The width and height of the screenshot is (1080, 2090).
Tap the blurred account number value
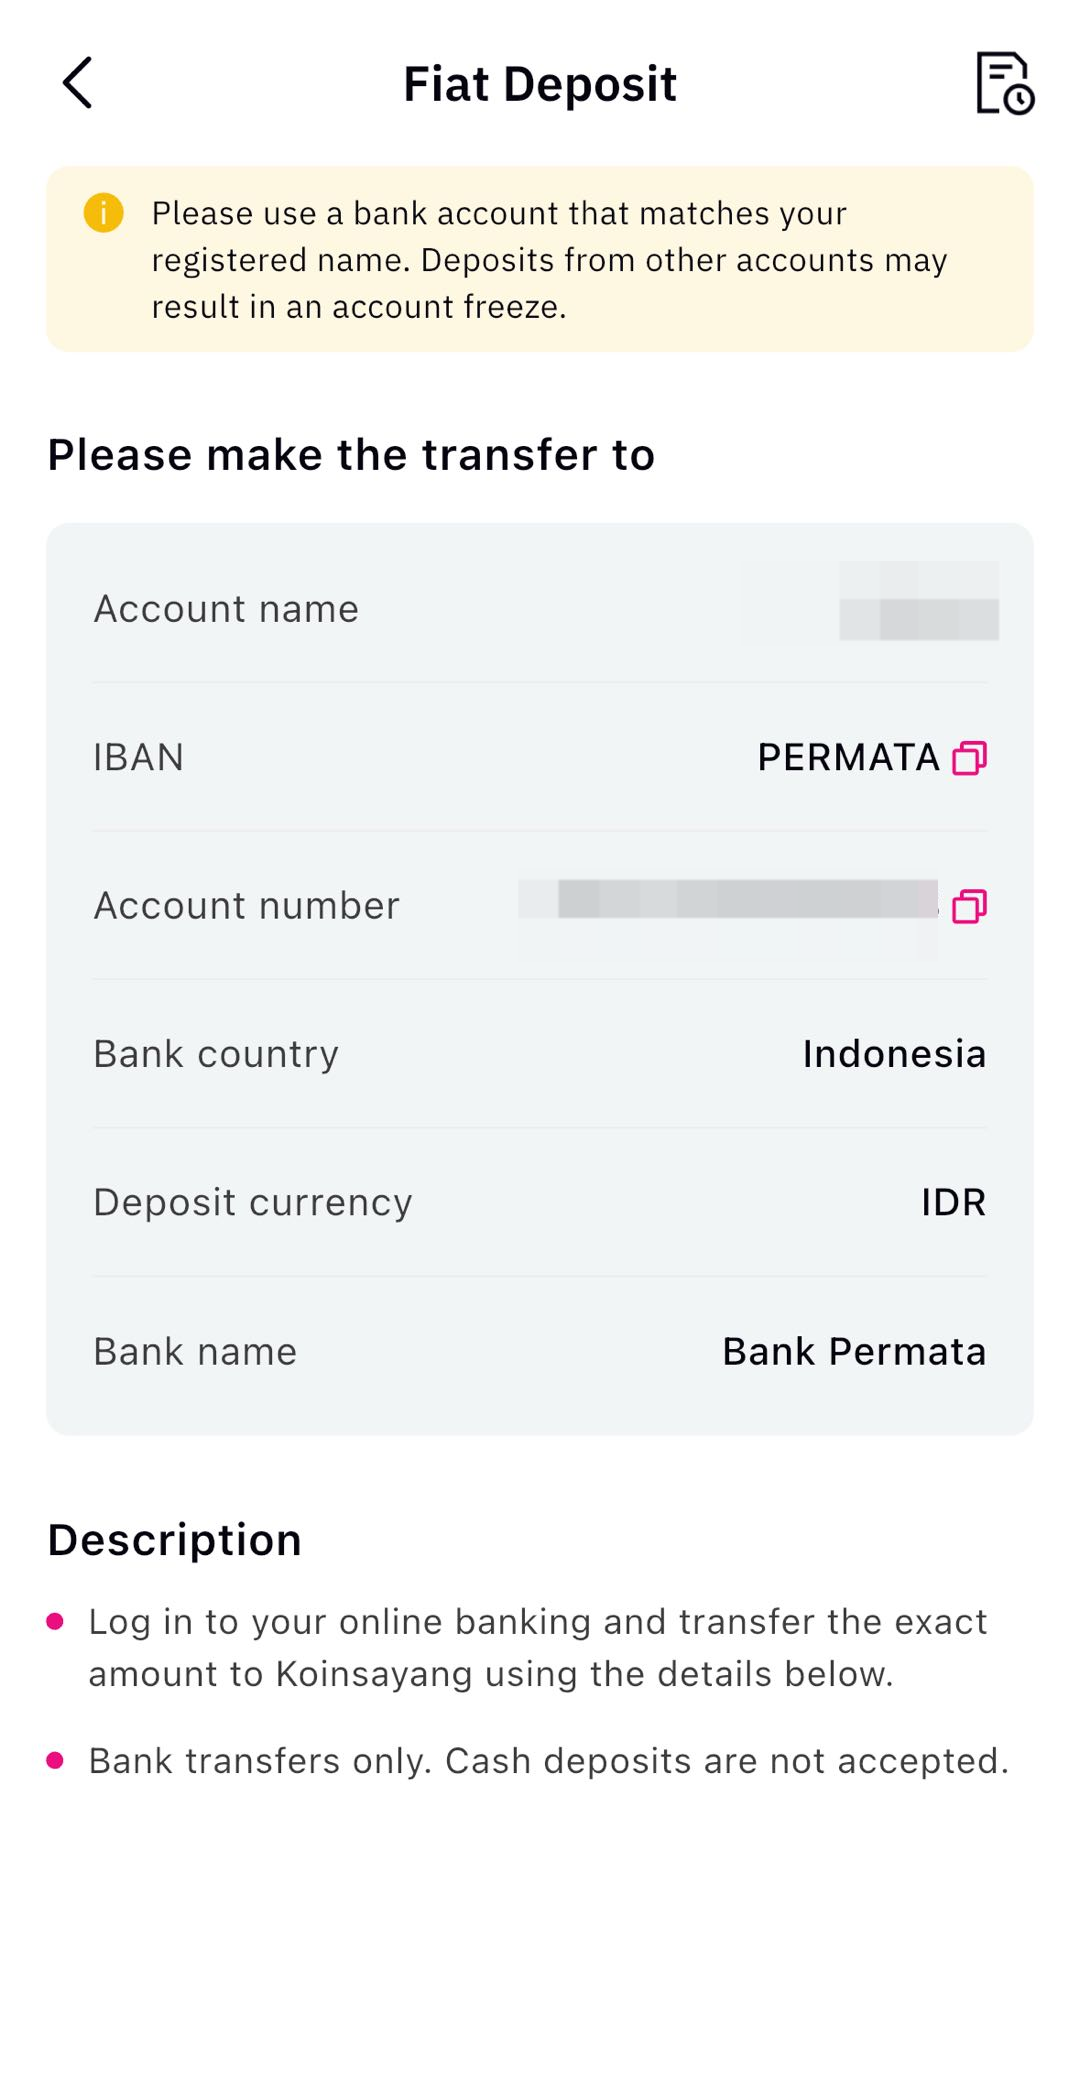pyautogui.click(x=728, y=900)
